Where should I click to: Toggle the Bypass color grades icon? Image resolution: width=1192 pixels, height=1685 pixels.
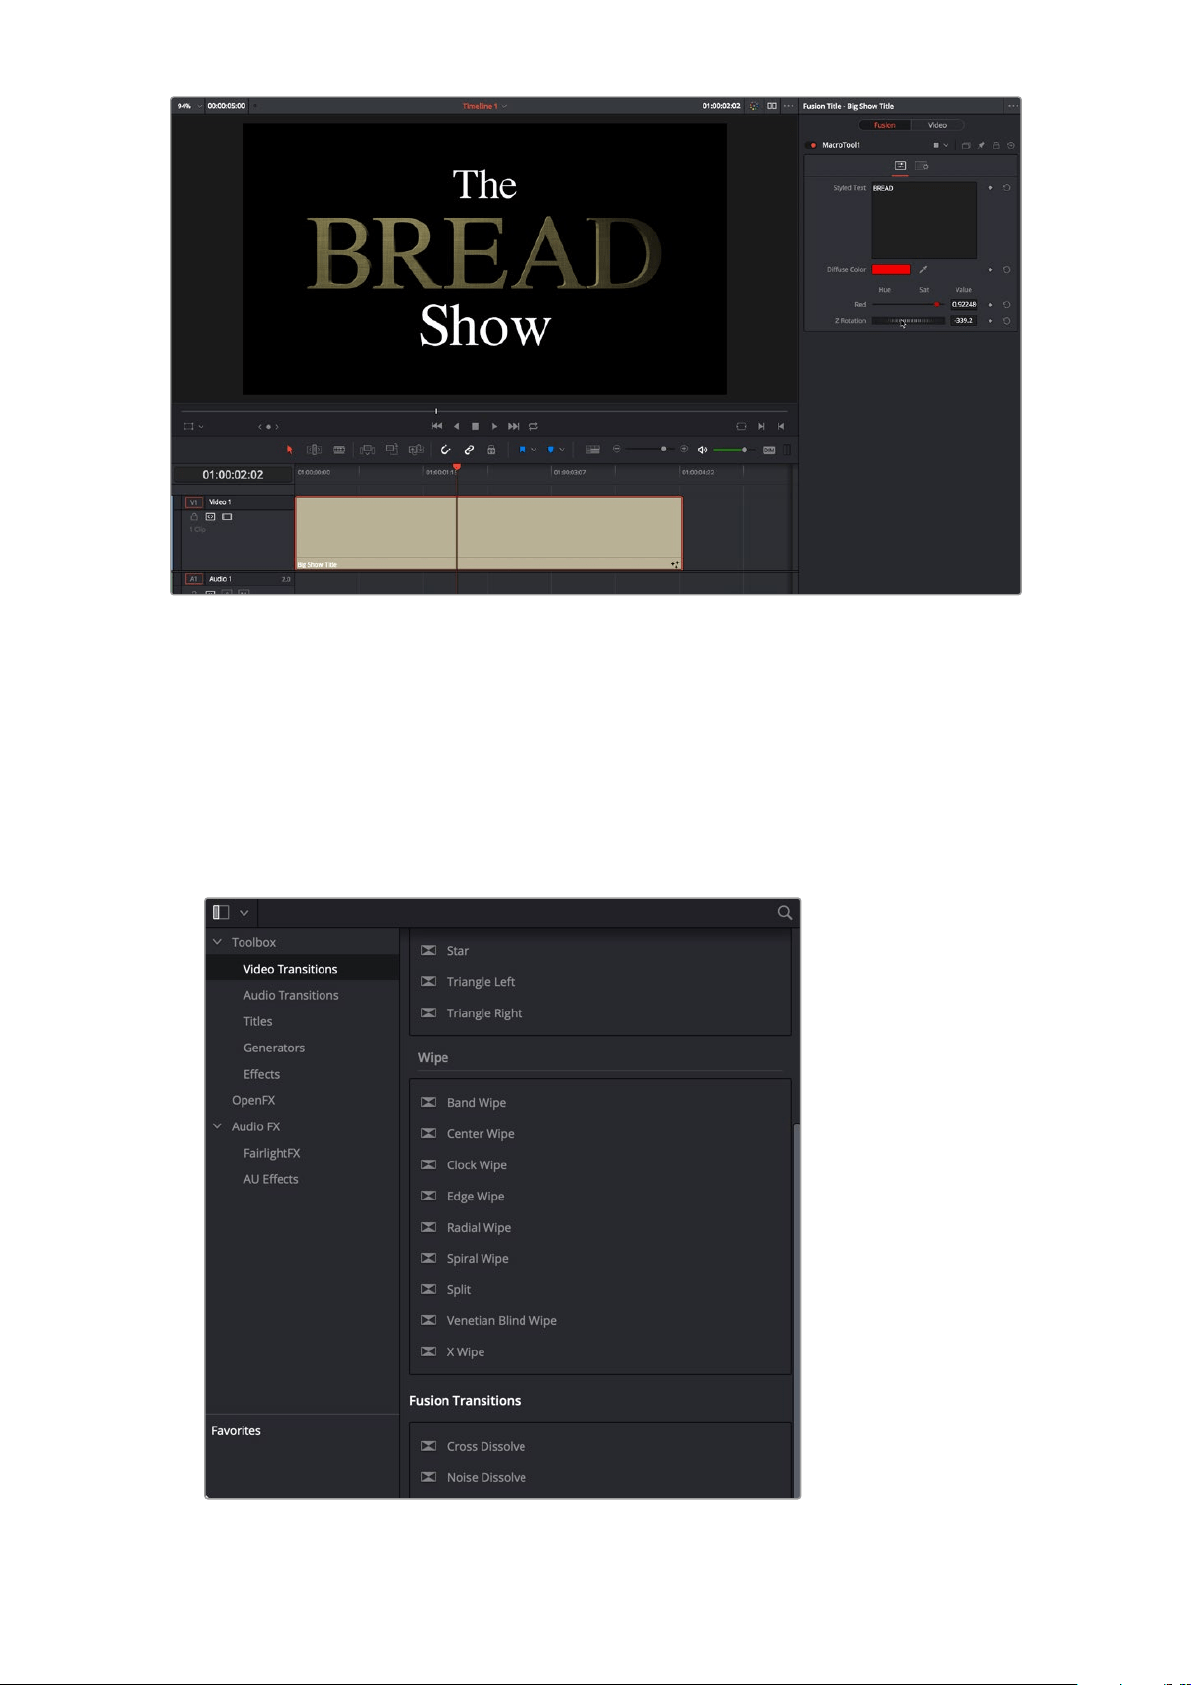tap(754, 106)
